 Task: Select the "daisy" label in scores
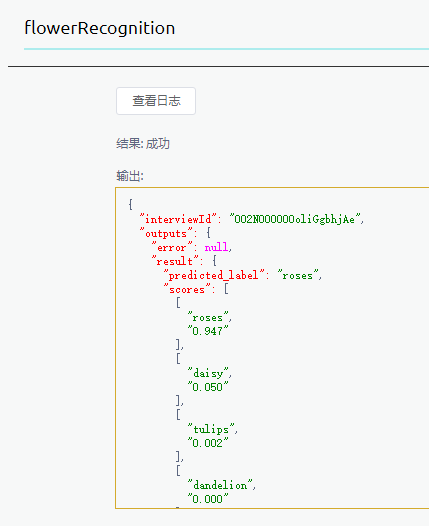coord(208,373)
